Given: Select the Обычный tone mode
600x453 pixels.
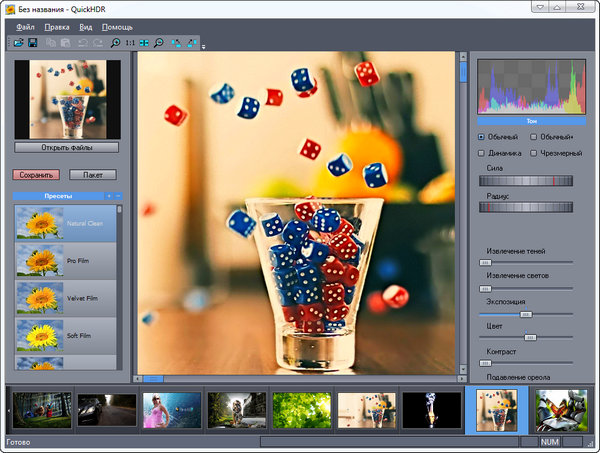Looking at the screenshot, I should click(x=482, y=136).
